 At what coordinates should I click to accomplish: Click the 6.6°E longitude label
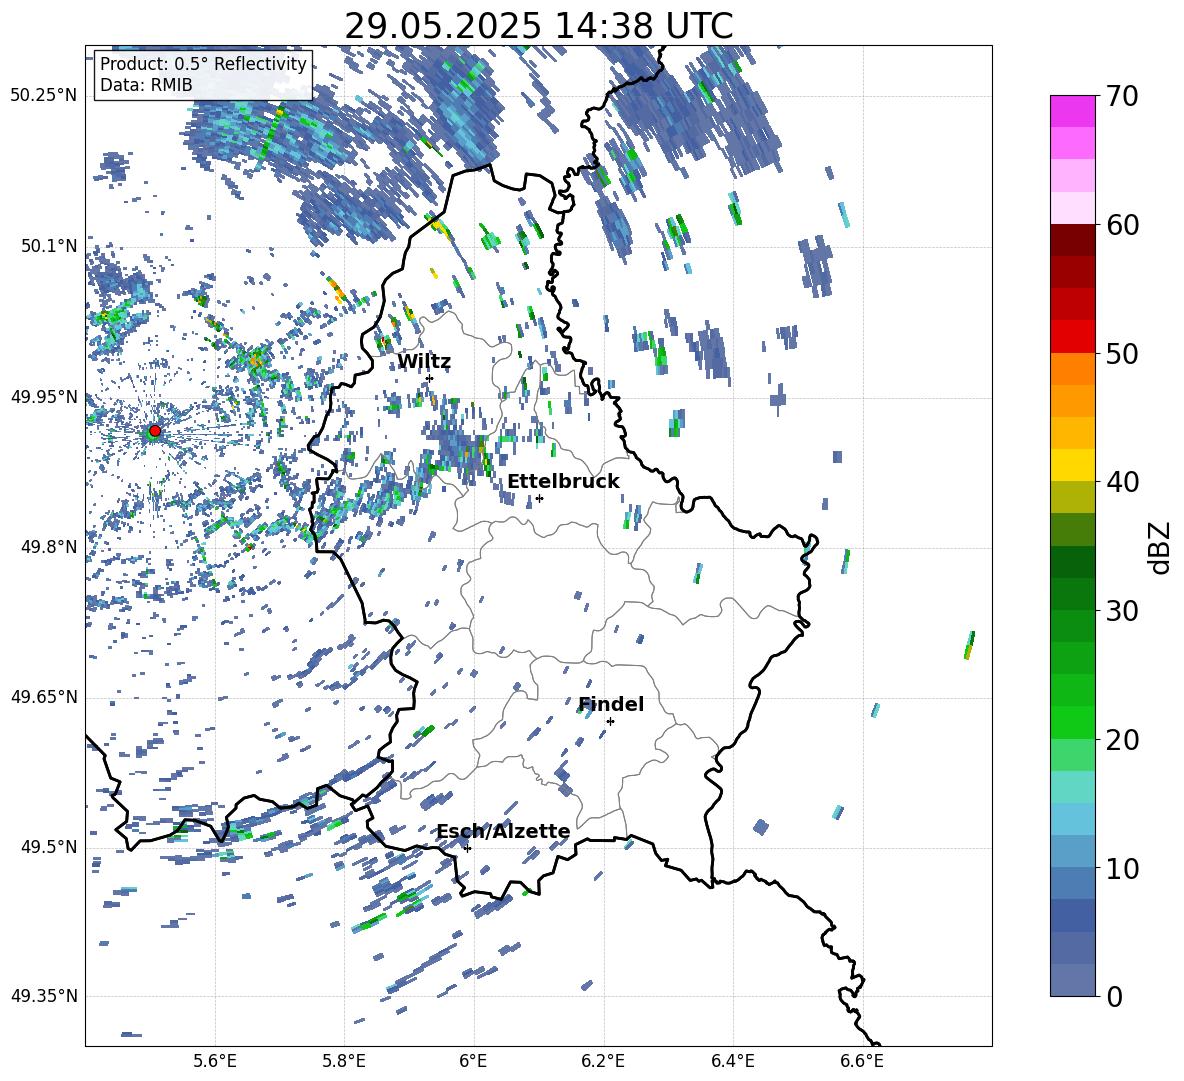click(862, 1061)
